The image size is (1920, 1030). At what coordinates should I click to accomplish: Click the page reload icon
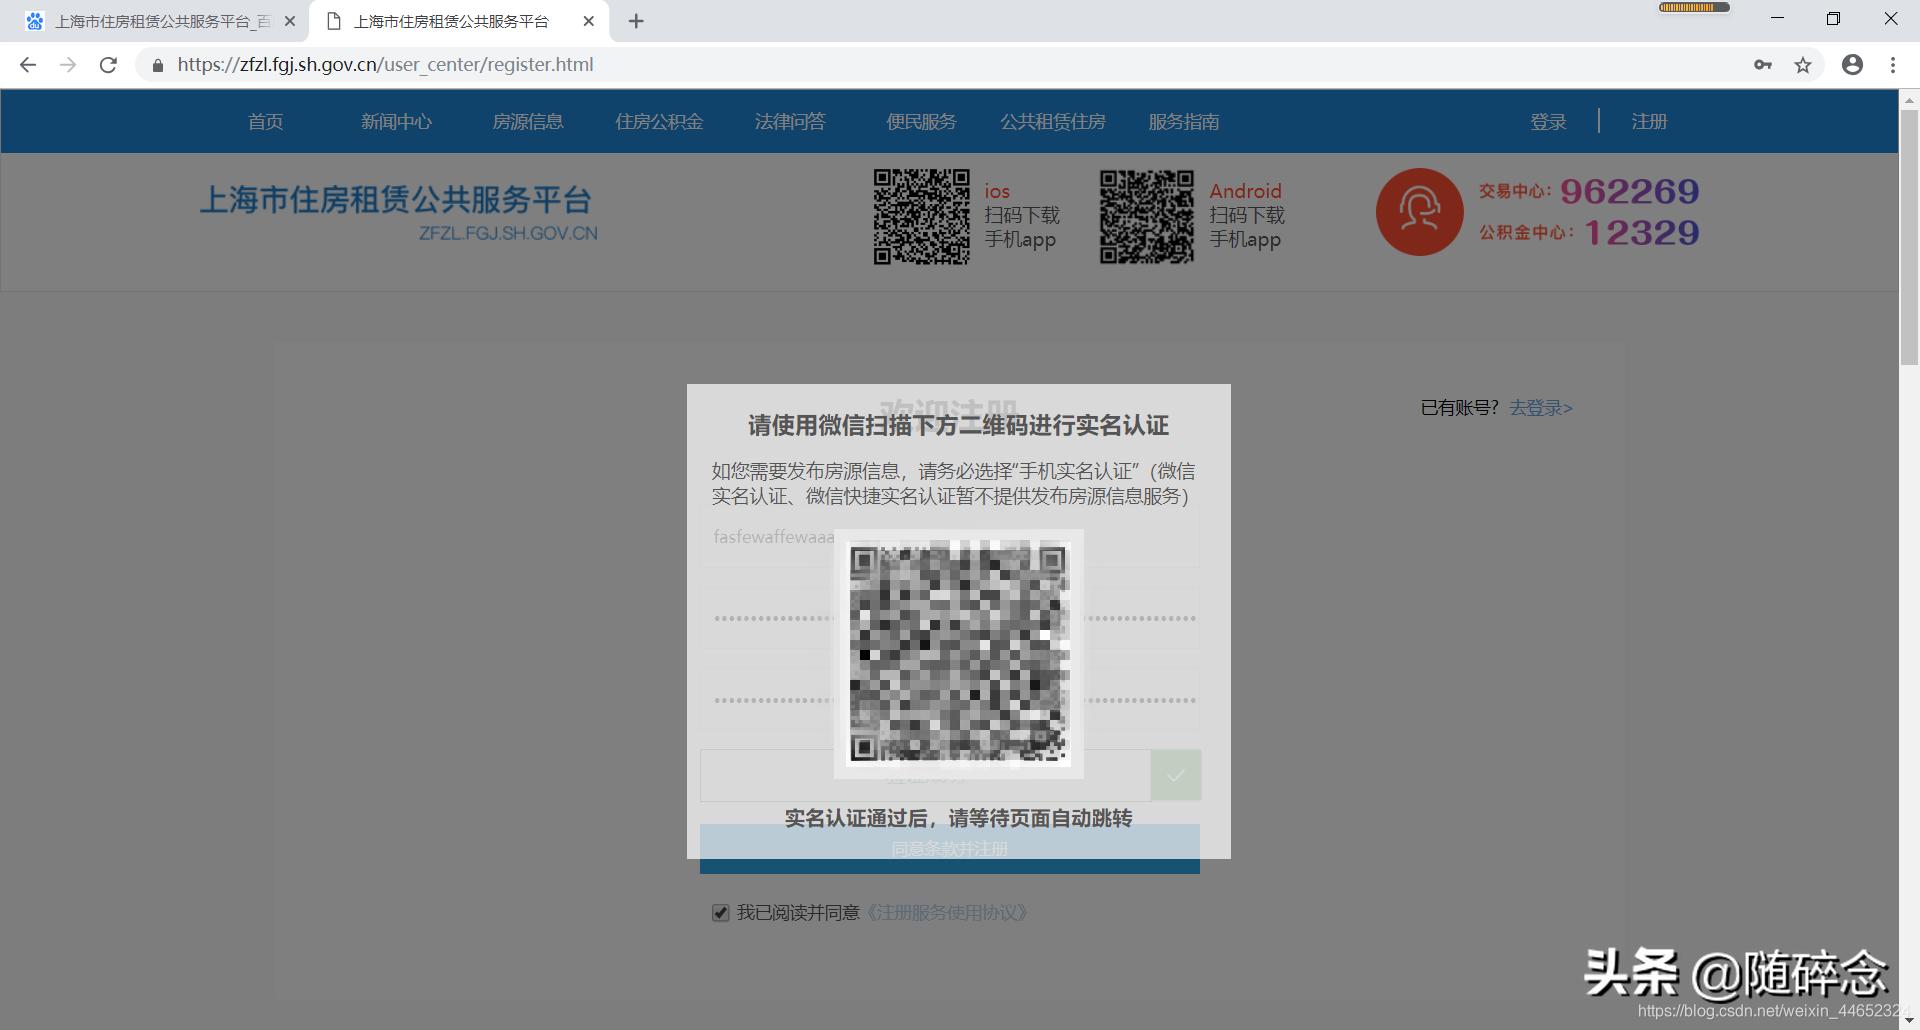[108, 64]
